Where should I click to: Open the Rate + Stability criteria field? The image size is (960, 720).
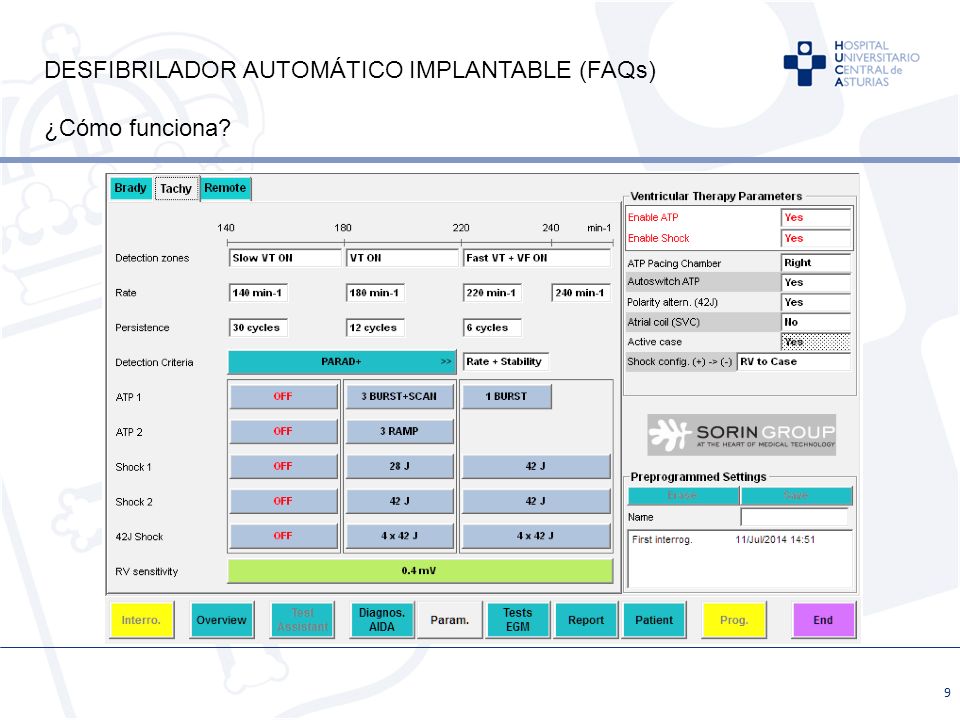[506, 362]
